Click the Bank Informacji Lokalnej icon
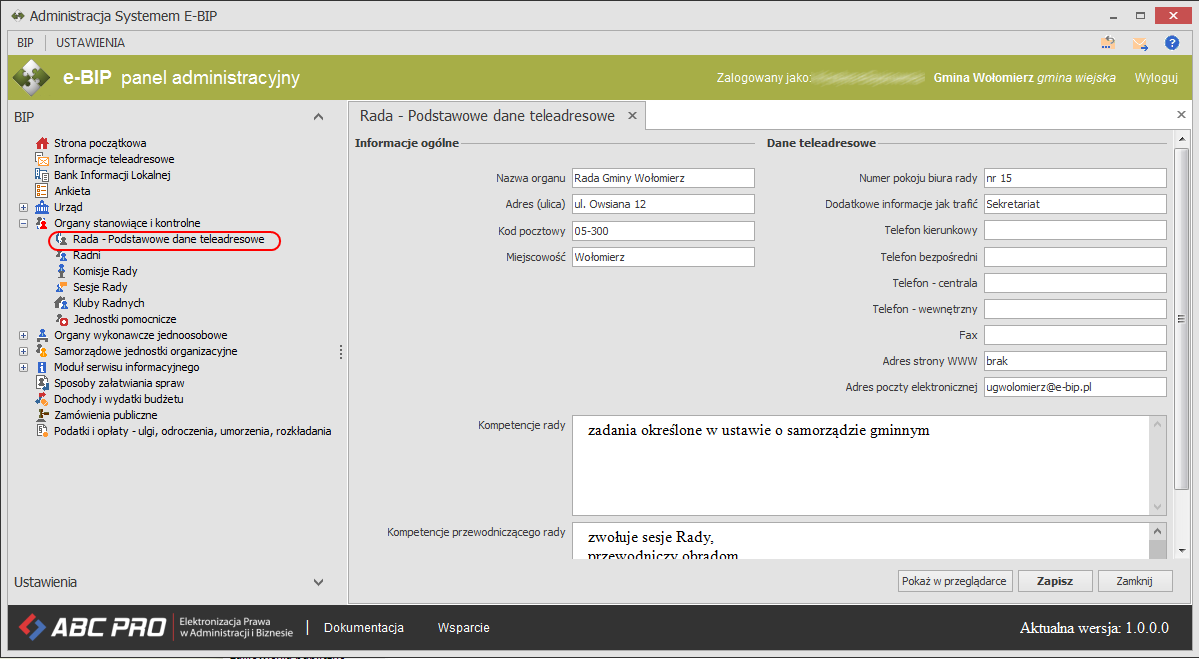 pos(42,175)
